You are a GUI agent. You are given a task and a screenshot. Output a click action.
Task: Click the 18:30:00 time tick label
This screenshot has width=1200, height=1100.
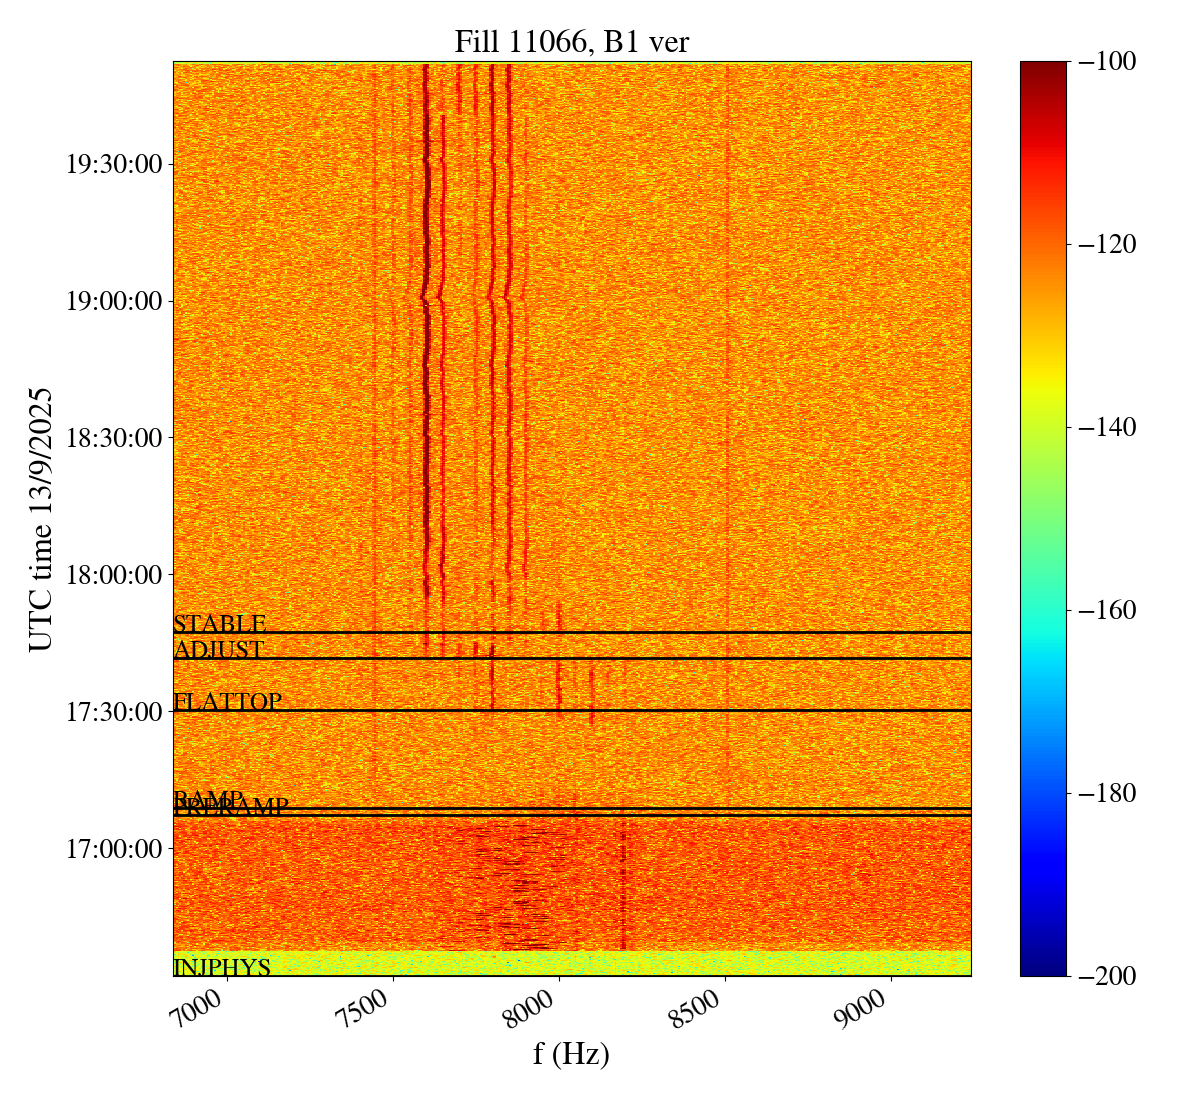(114, 438)
